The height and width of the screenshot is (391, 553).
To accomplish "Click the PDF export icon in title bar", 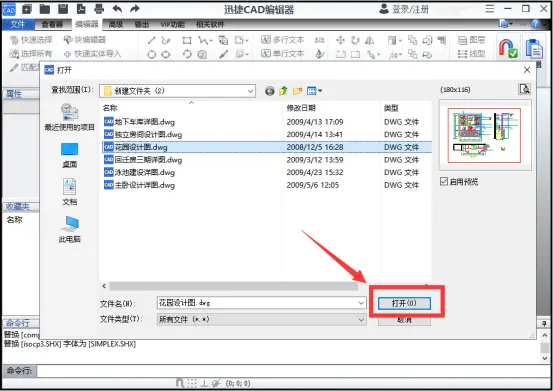I will tap(81, 9).
